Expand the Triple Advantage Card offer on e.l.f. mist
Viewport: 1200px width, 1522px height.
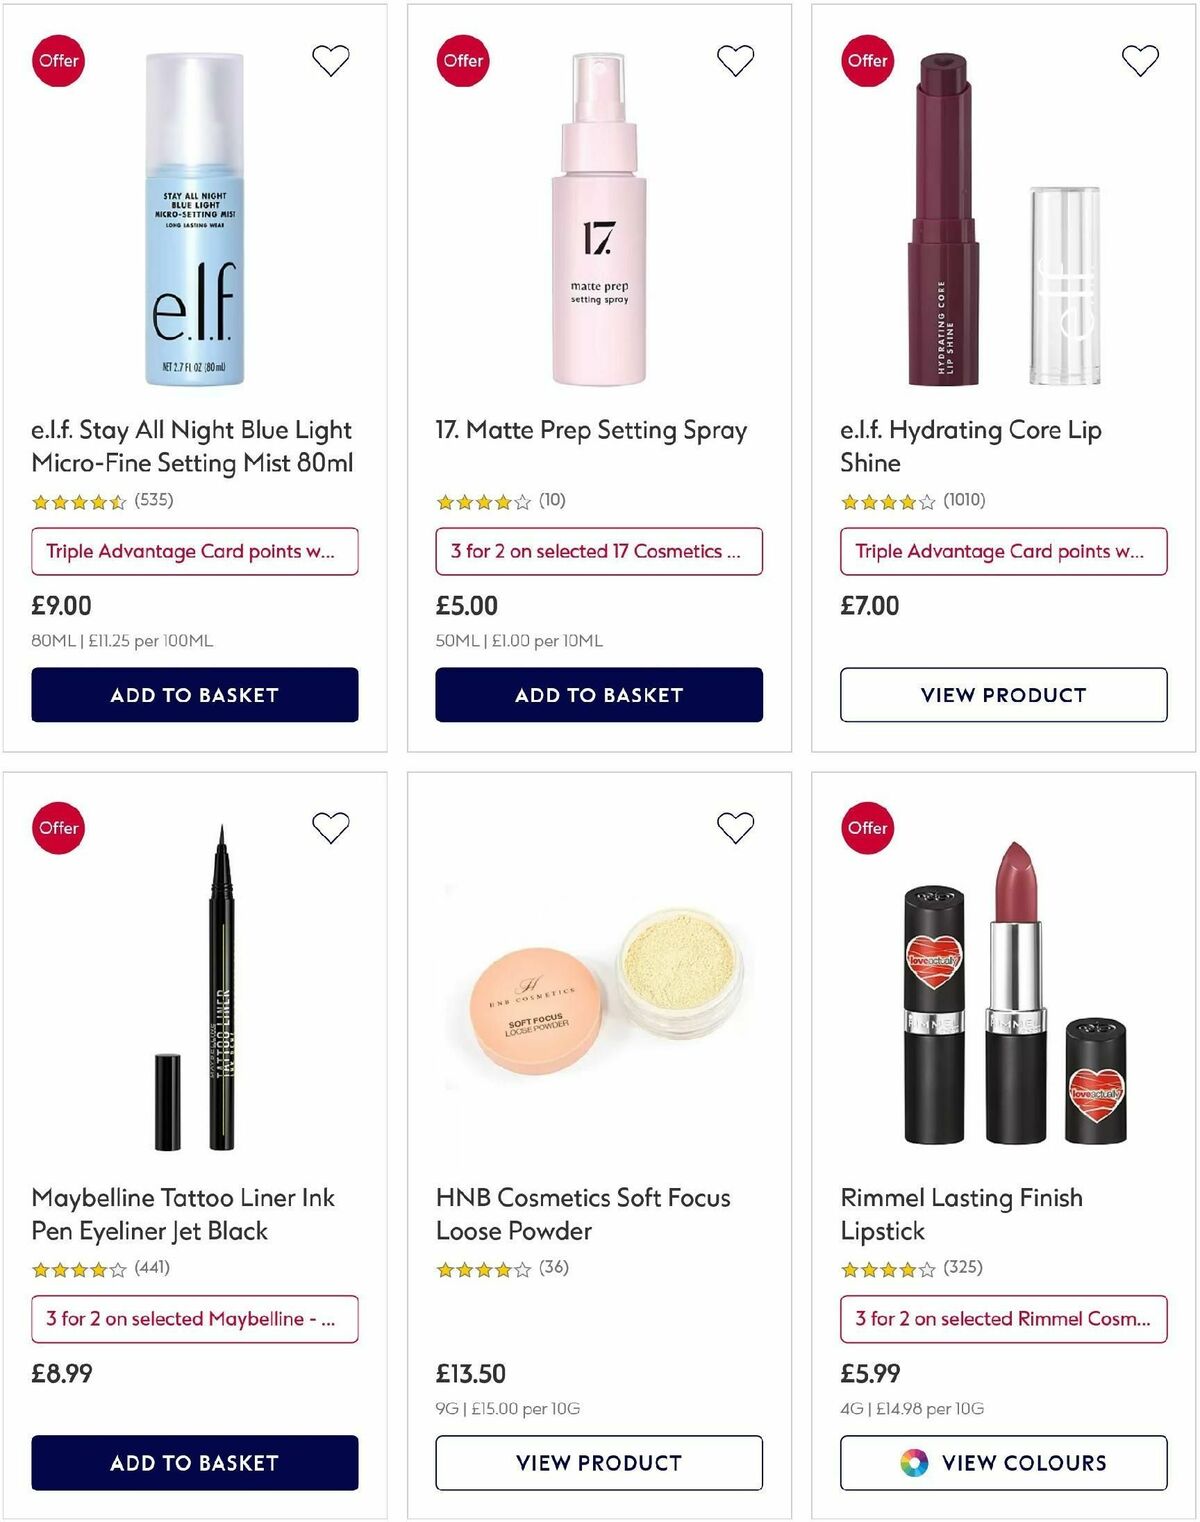pos(194,551)
